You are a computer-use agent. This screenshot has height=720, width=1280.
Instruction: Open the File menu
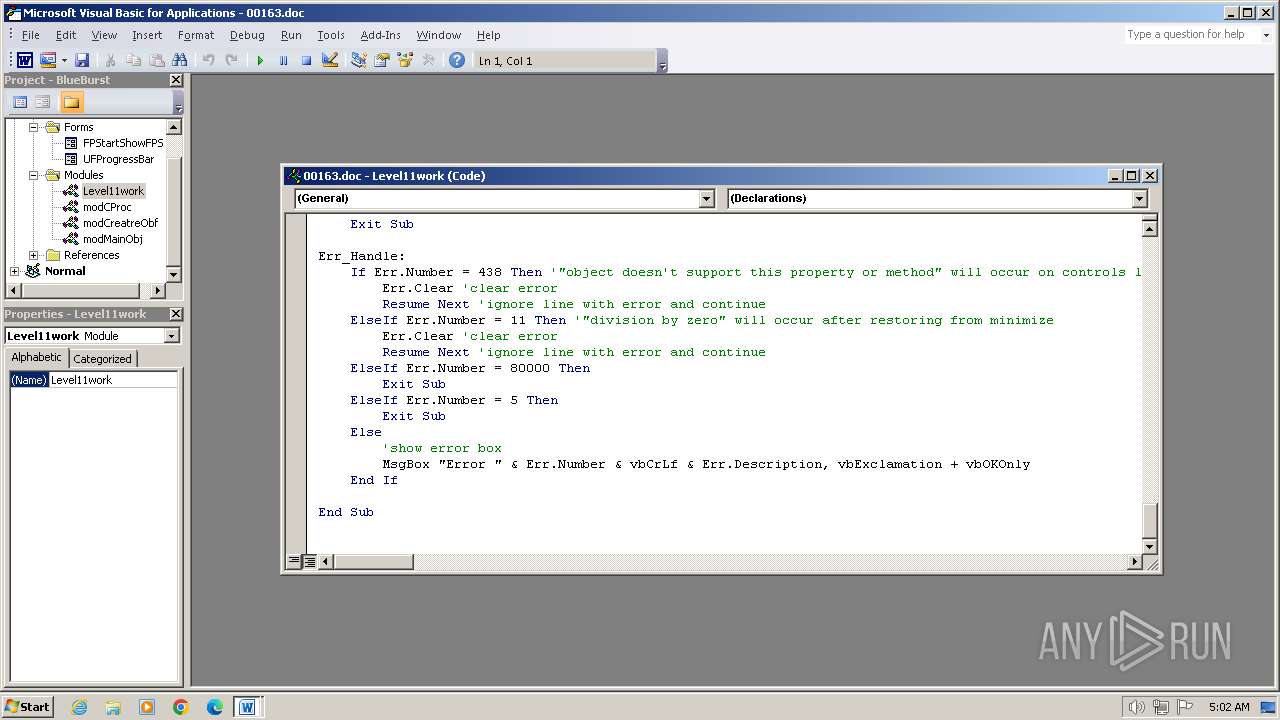coord(31,35)
